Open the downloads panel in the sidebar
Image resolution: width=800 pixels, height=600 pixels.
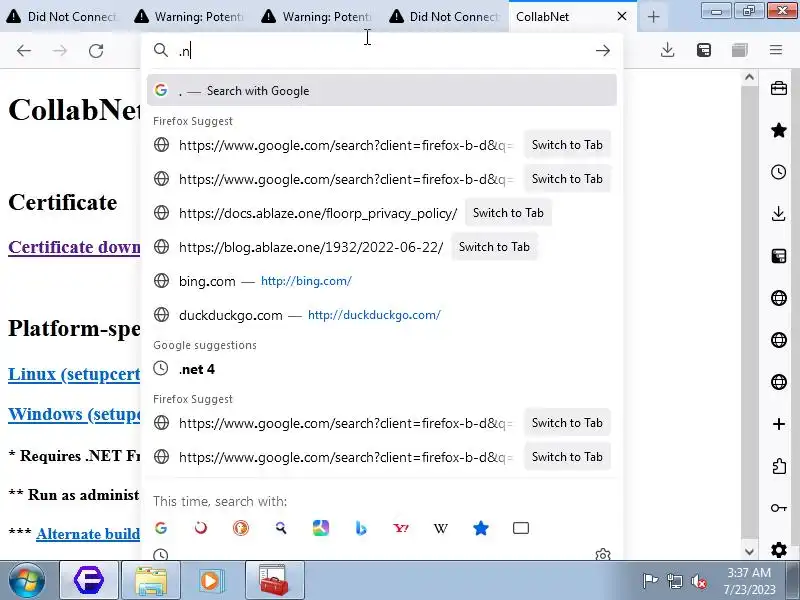point(779,214)
